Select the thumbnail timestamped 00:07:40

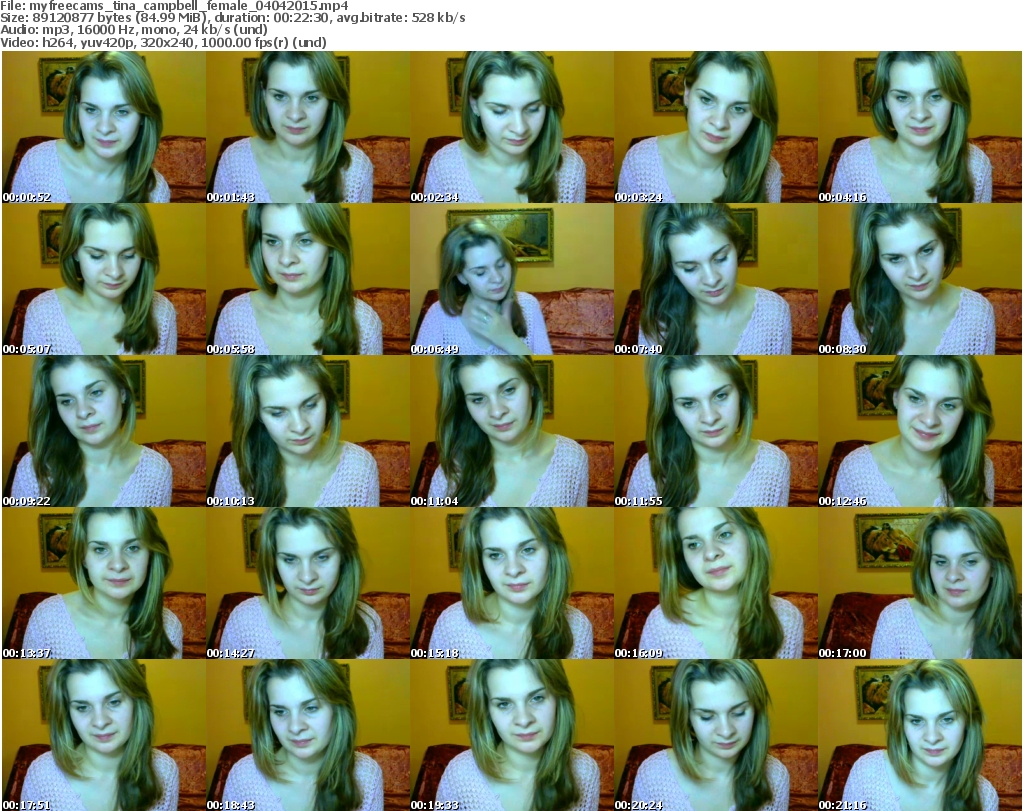[716, 279]
